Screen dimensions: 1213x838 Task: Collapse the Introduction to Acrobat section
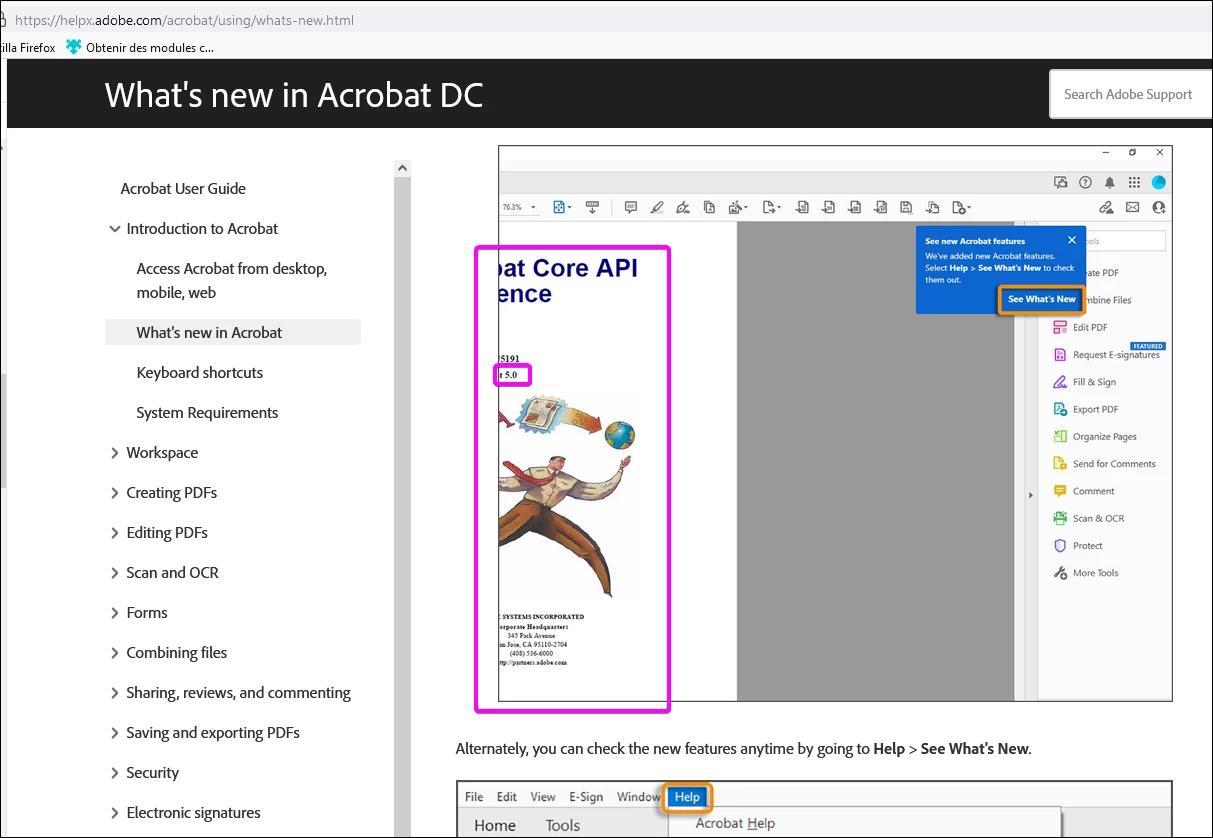pos(114,229)
